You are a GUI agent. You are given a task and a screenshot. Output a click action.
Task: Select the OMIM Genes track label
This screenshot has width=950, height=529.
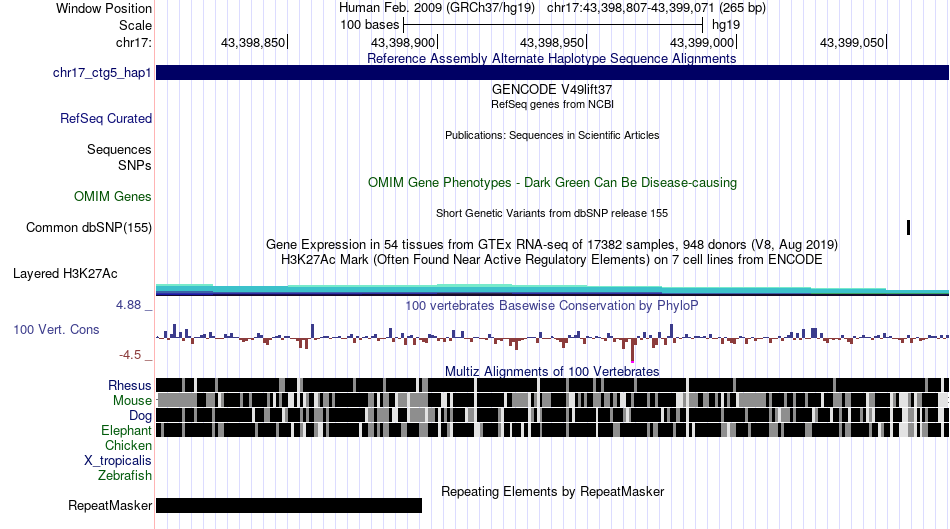tap(113, 196)
